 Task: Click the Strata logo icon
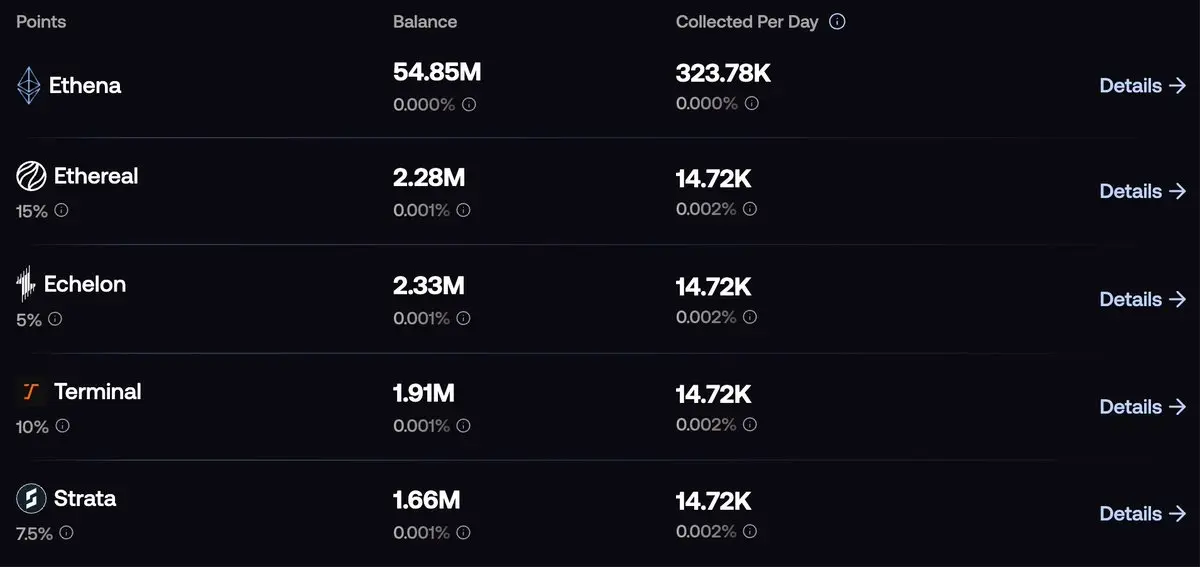click(x=31, y=499)
